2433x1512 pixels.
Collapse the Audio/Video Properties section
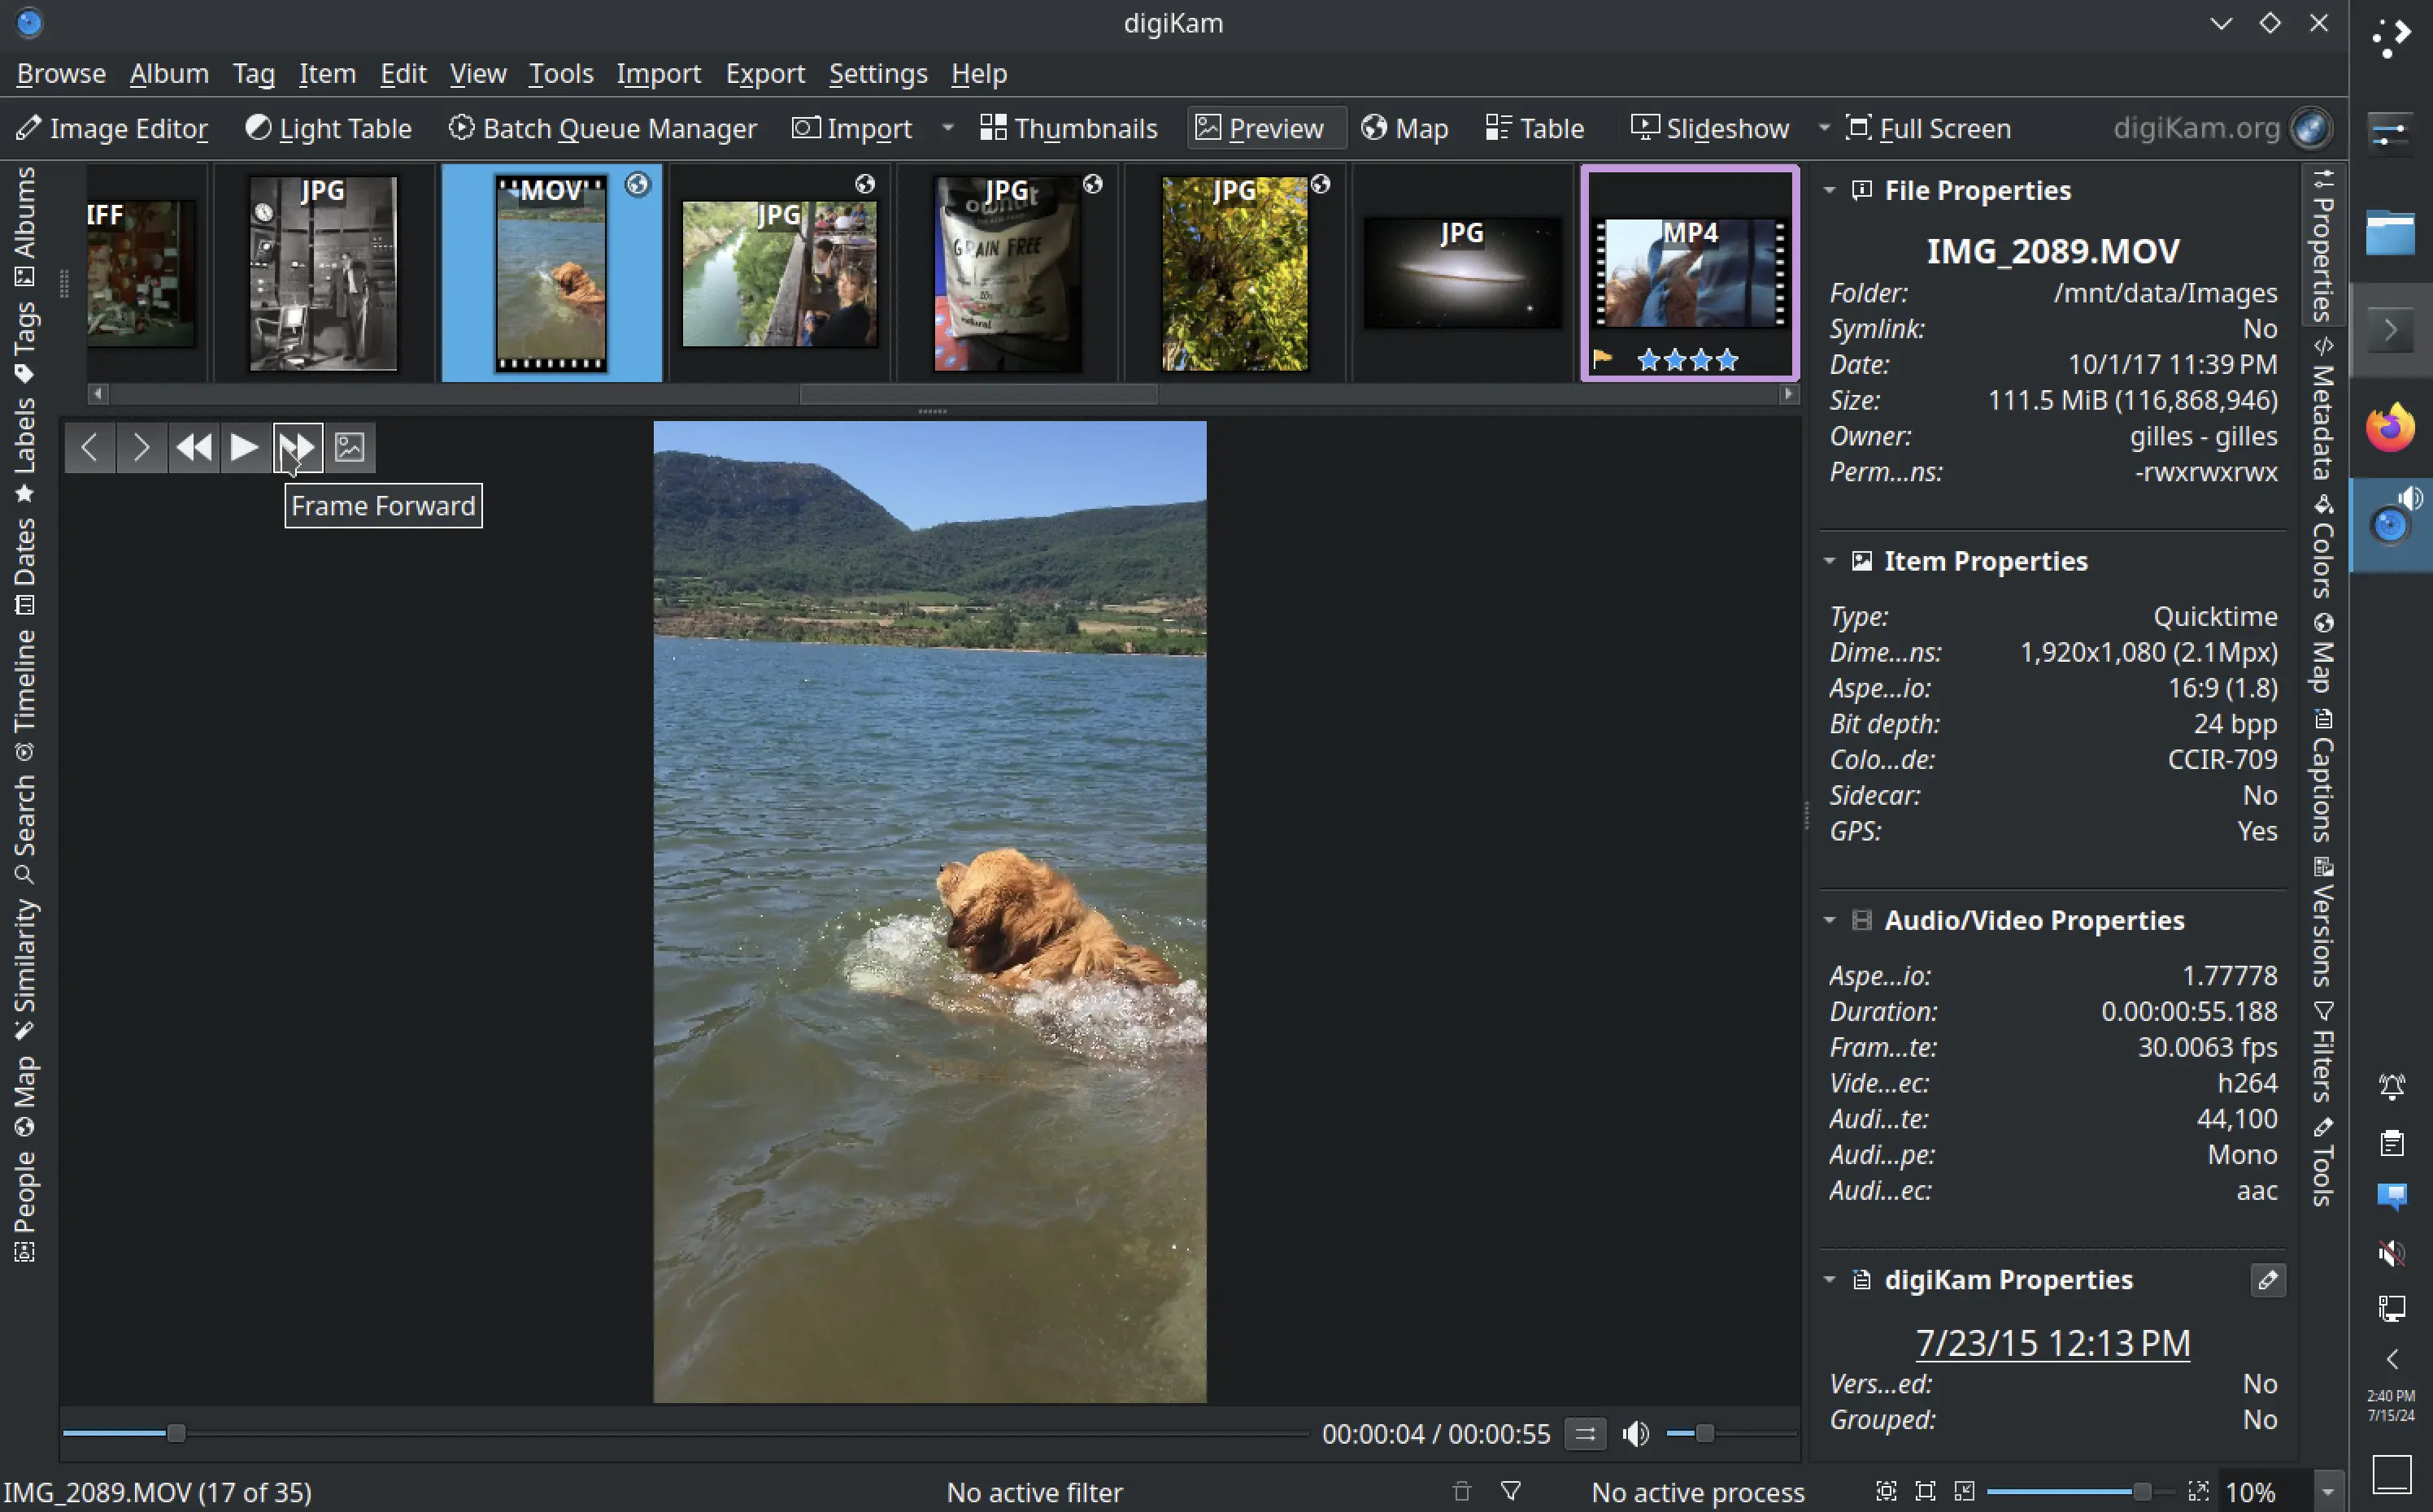pyautogui.click(x=1829, y=920)
